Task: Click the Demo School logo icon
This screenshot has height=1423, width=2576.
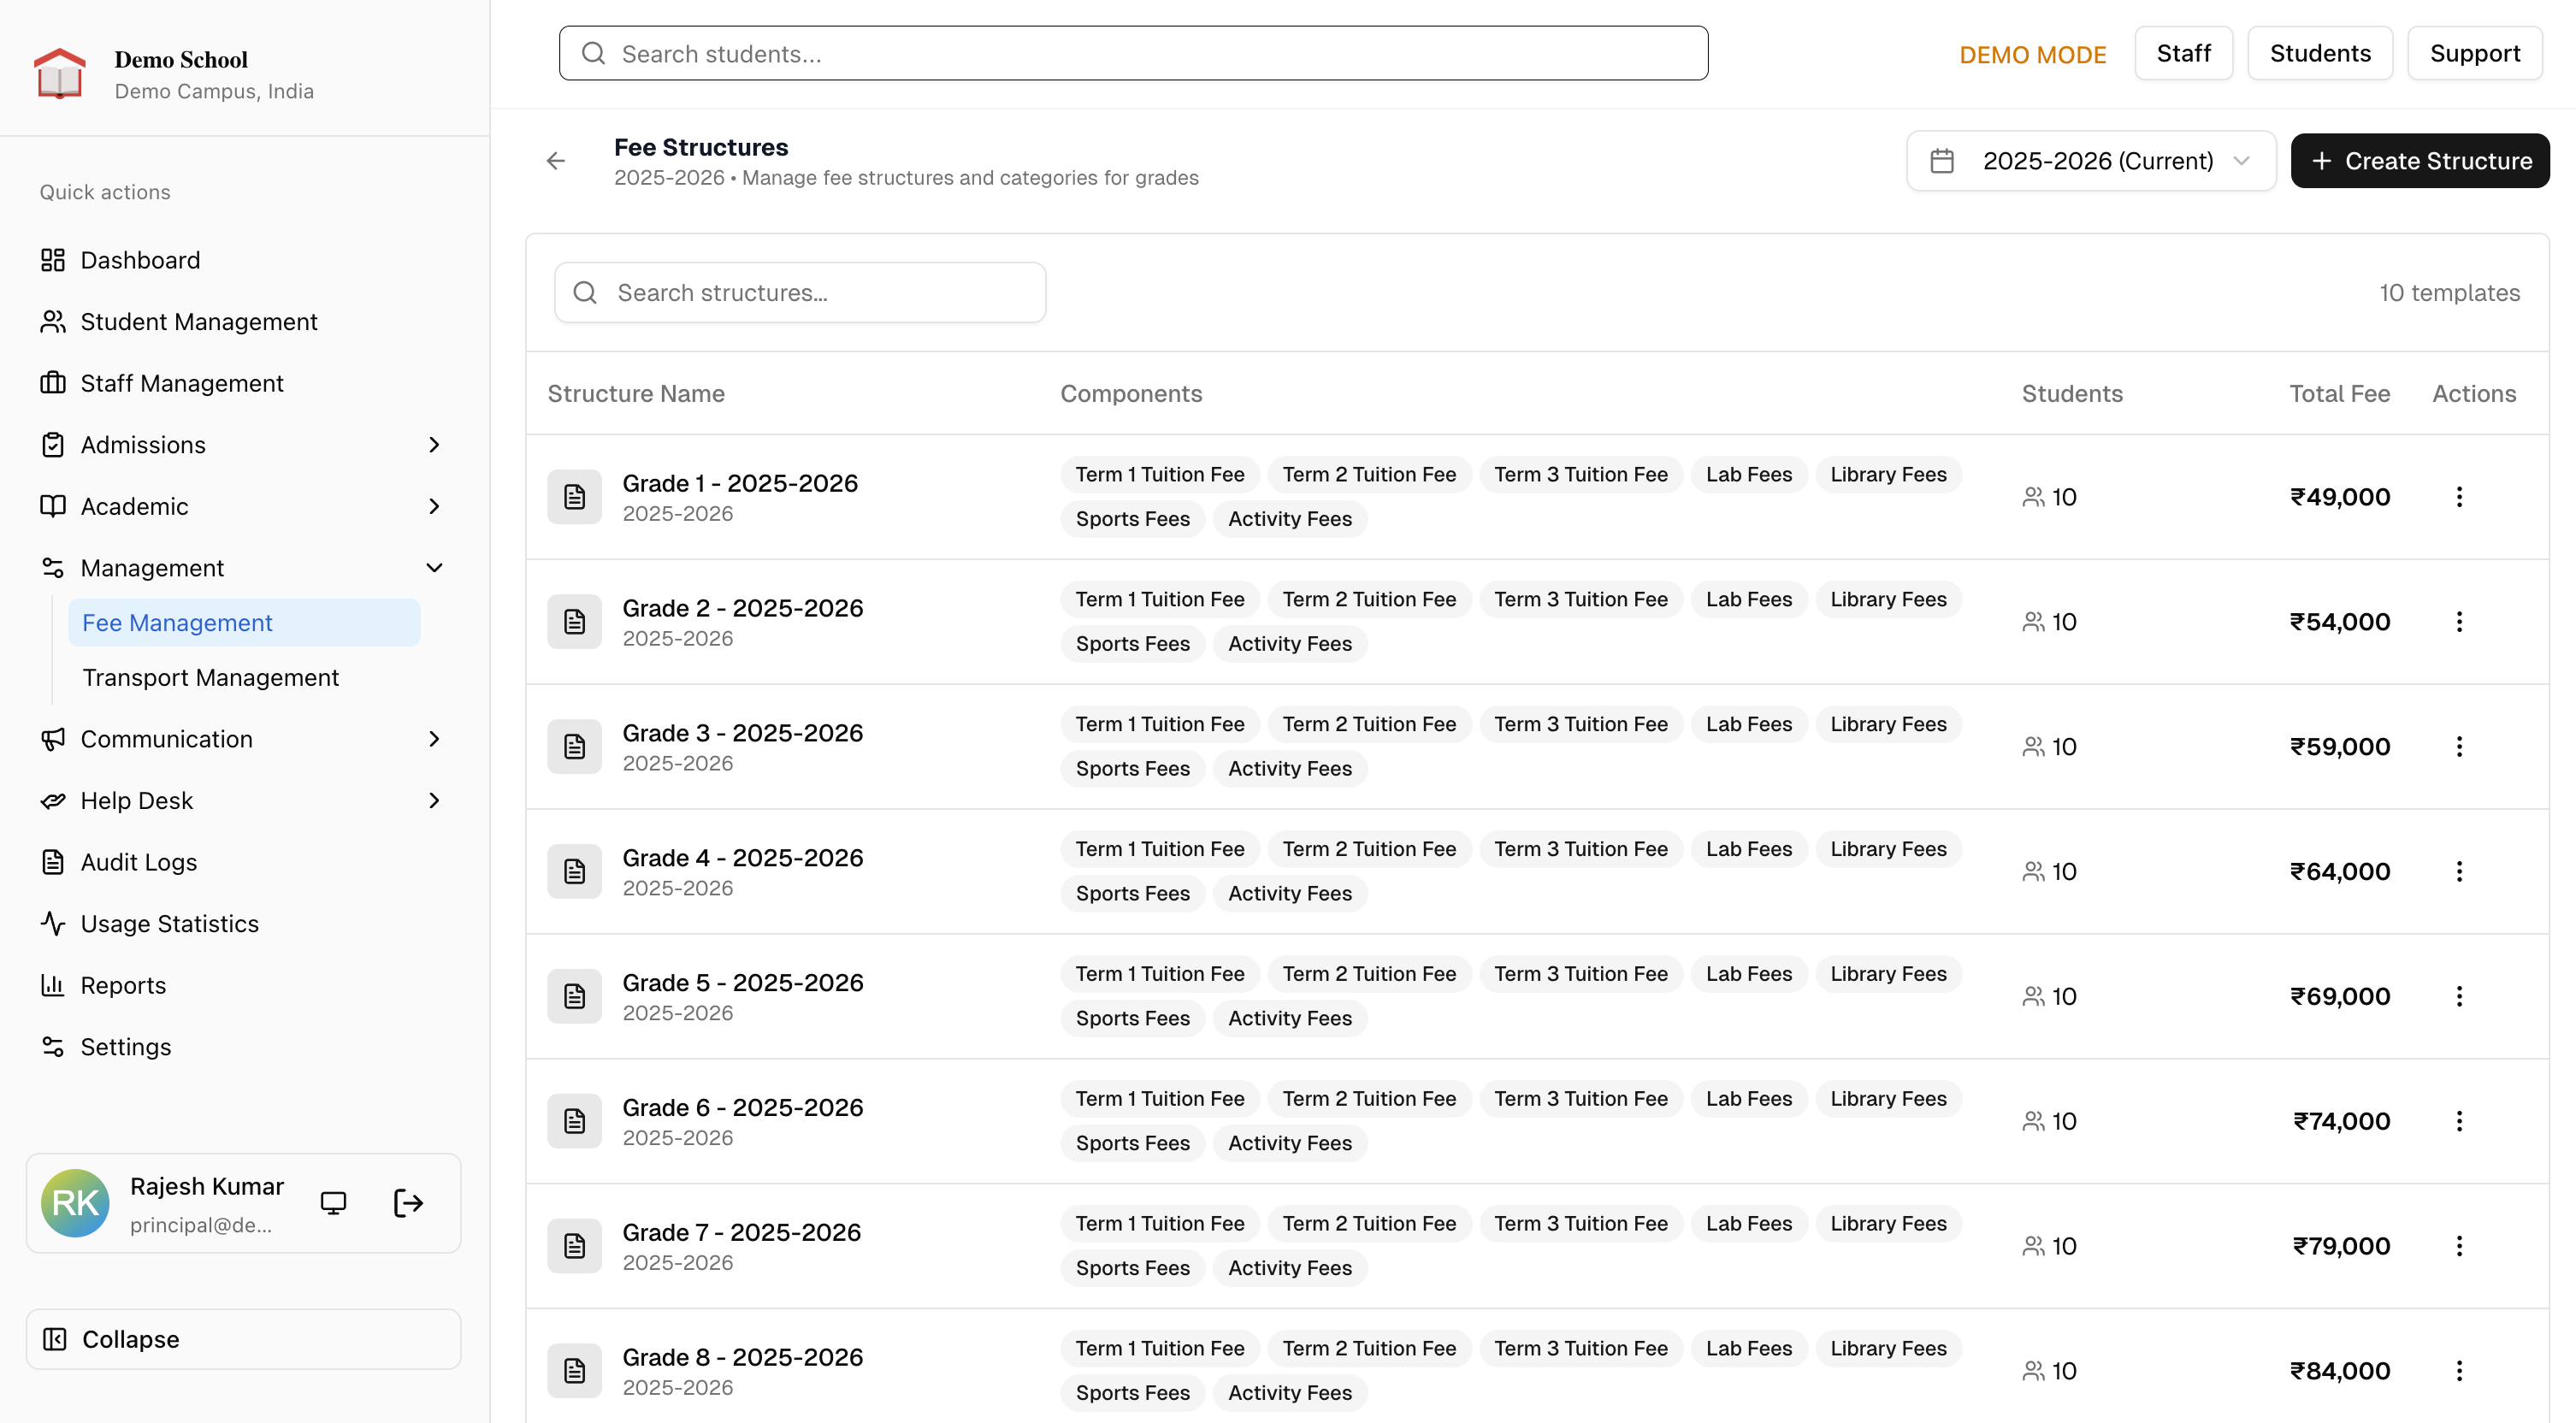Action: pos(60,74)
